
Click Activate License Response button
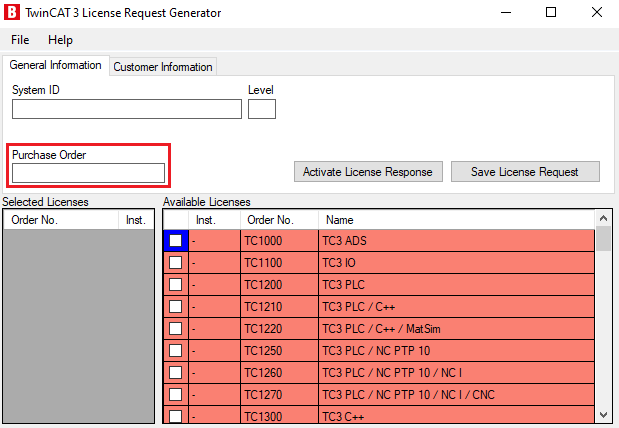pyautogui.click(x=368, y=172)
